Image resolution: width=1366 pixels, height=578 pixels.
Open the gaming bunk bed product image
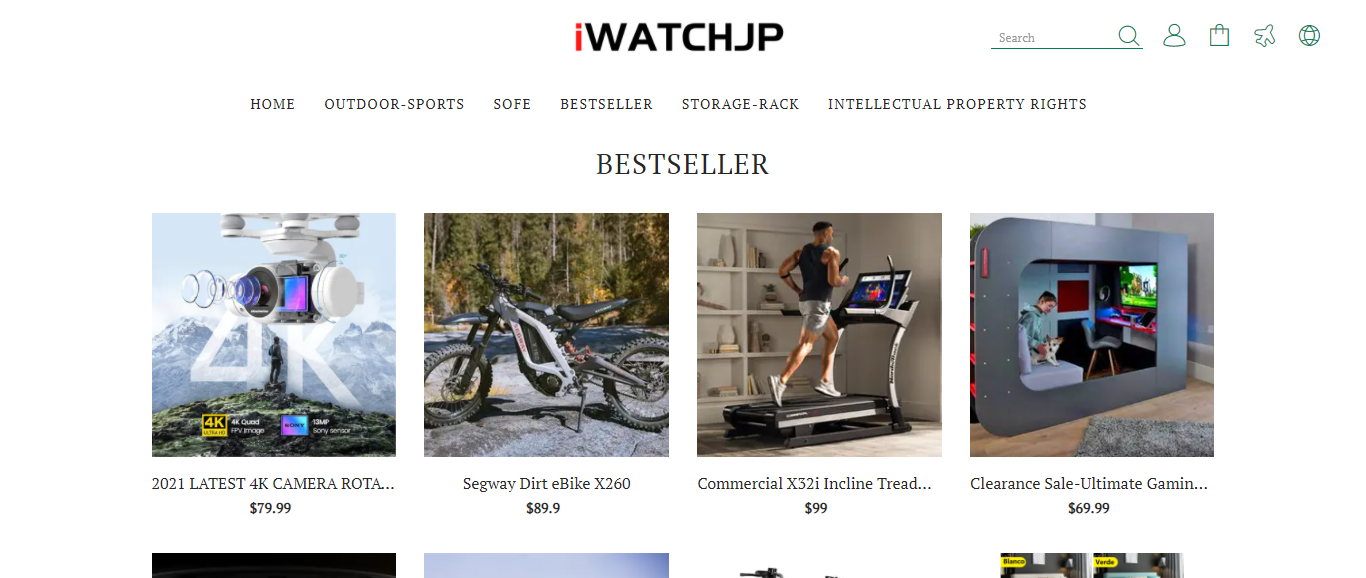(x=1092, y=335)
